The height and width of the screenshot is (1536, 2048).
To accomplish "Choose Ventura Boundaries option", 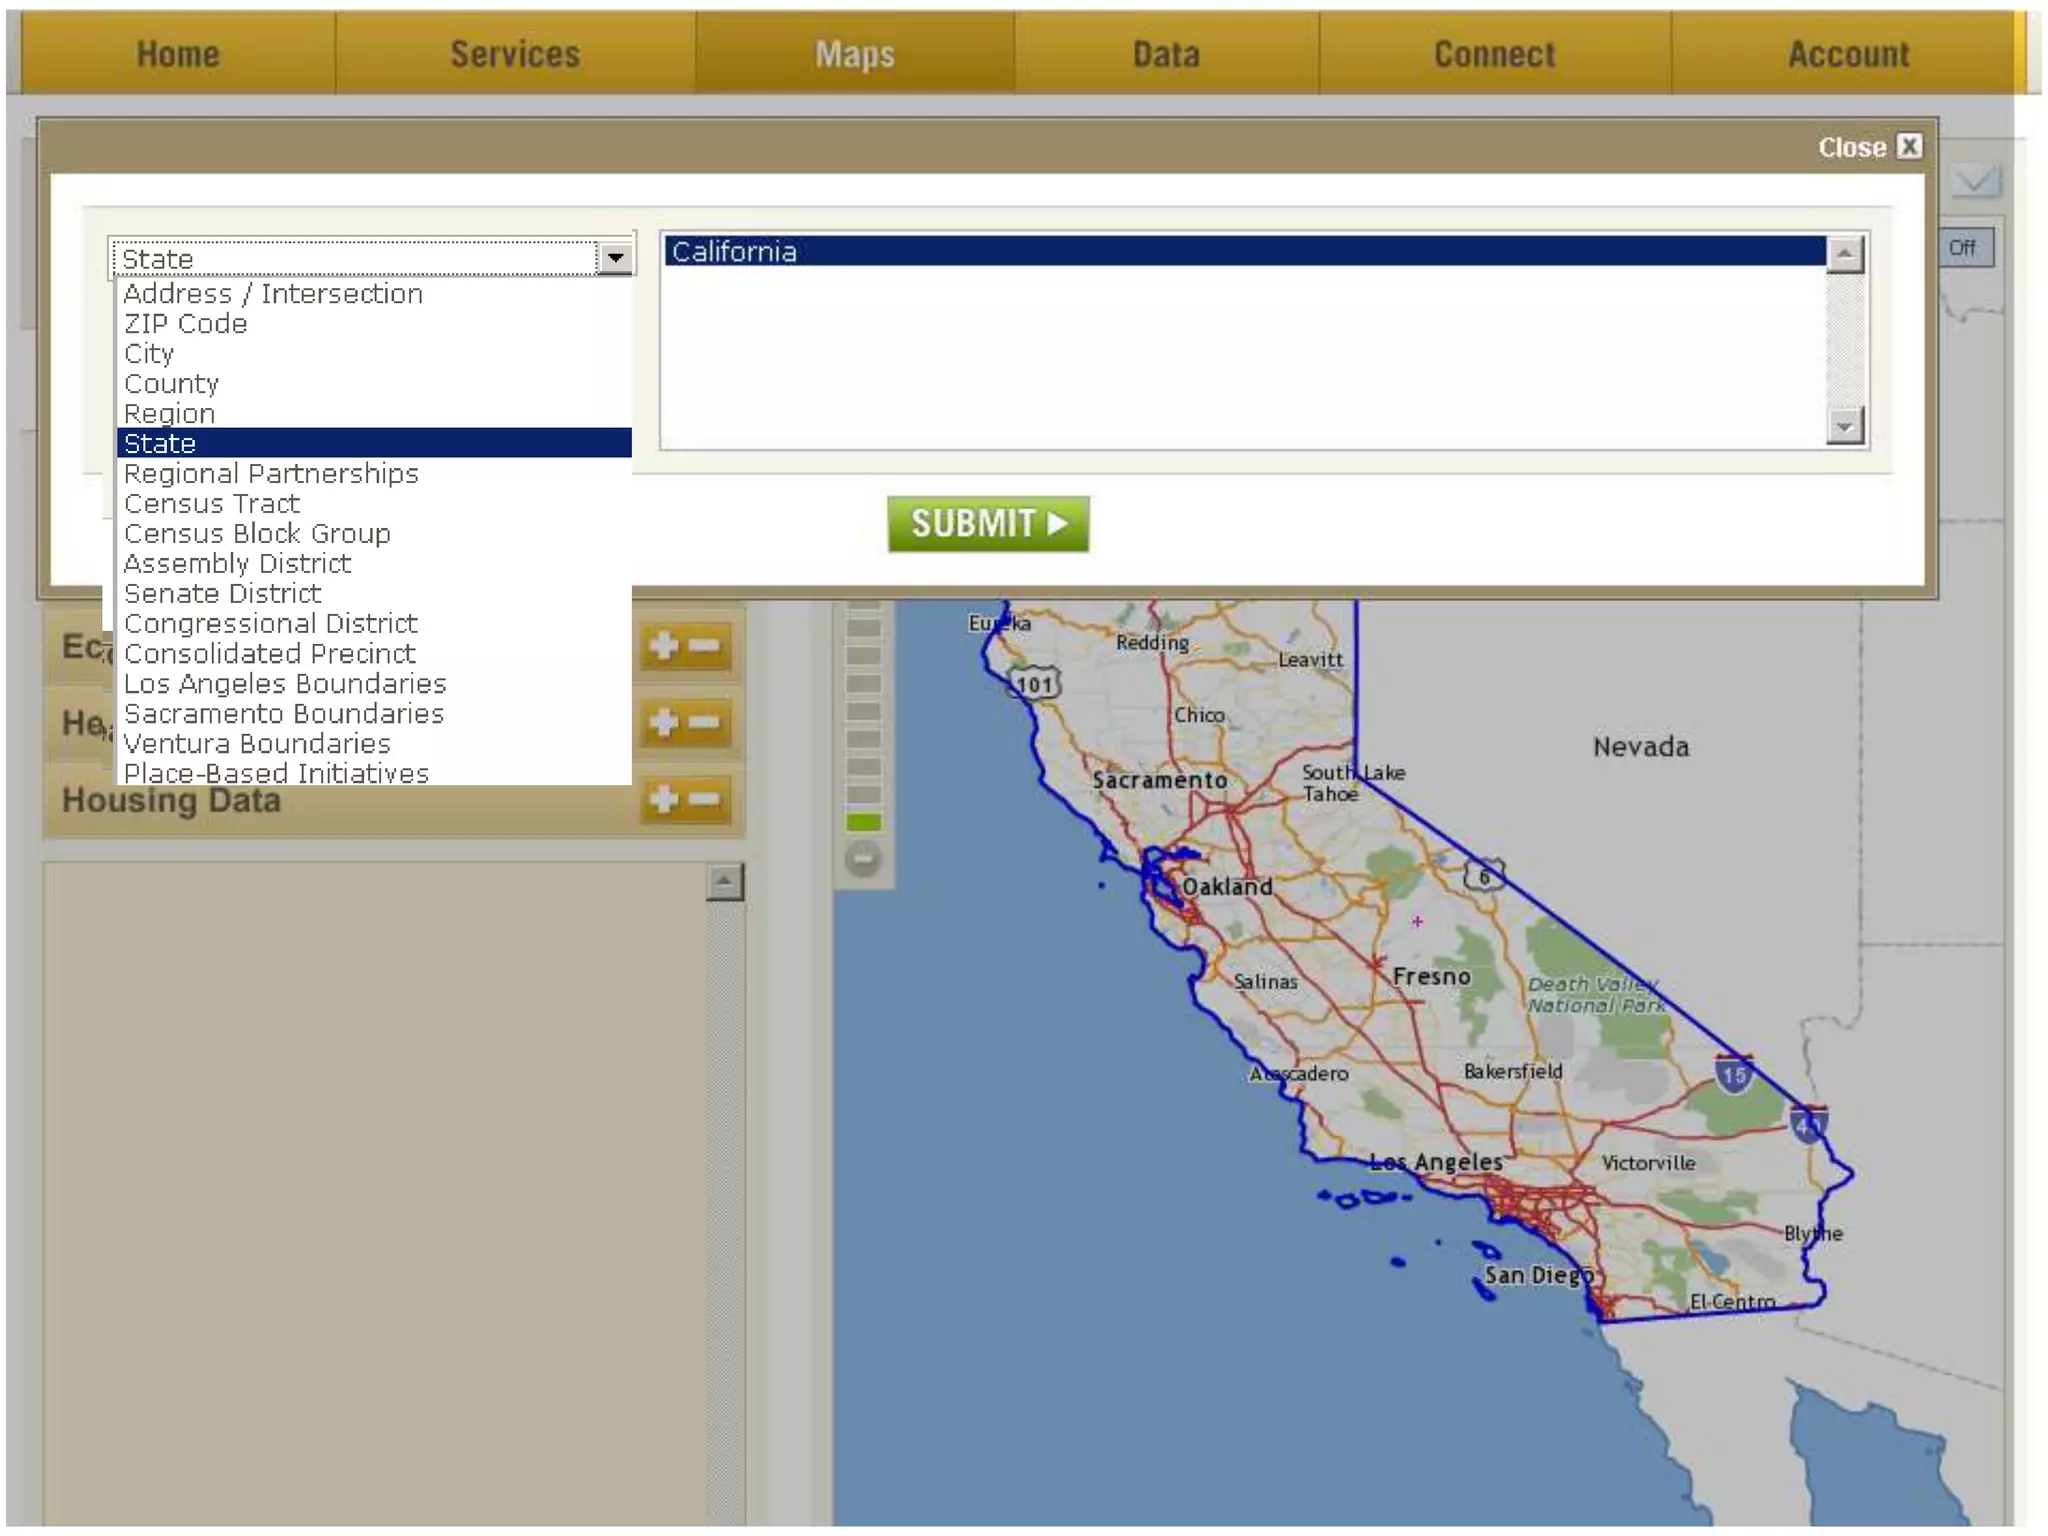I will [x=374, y=744].
